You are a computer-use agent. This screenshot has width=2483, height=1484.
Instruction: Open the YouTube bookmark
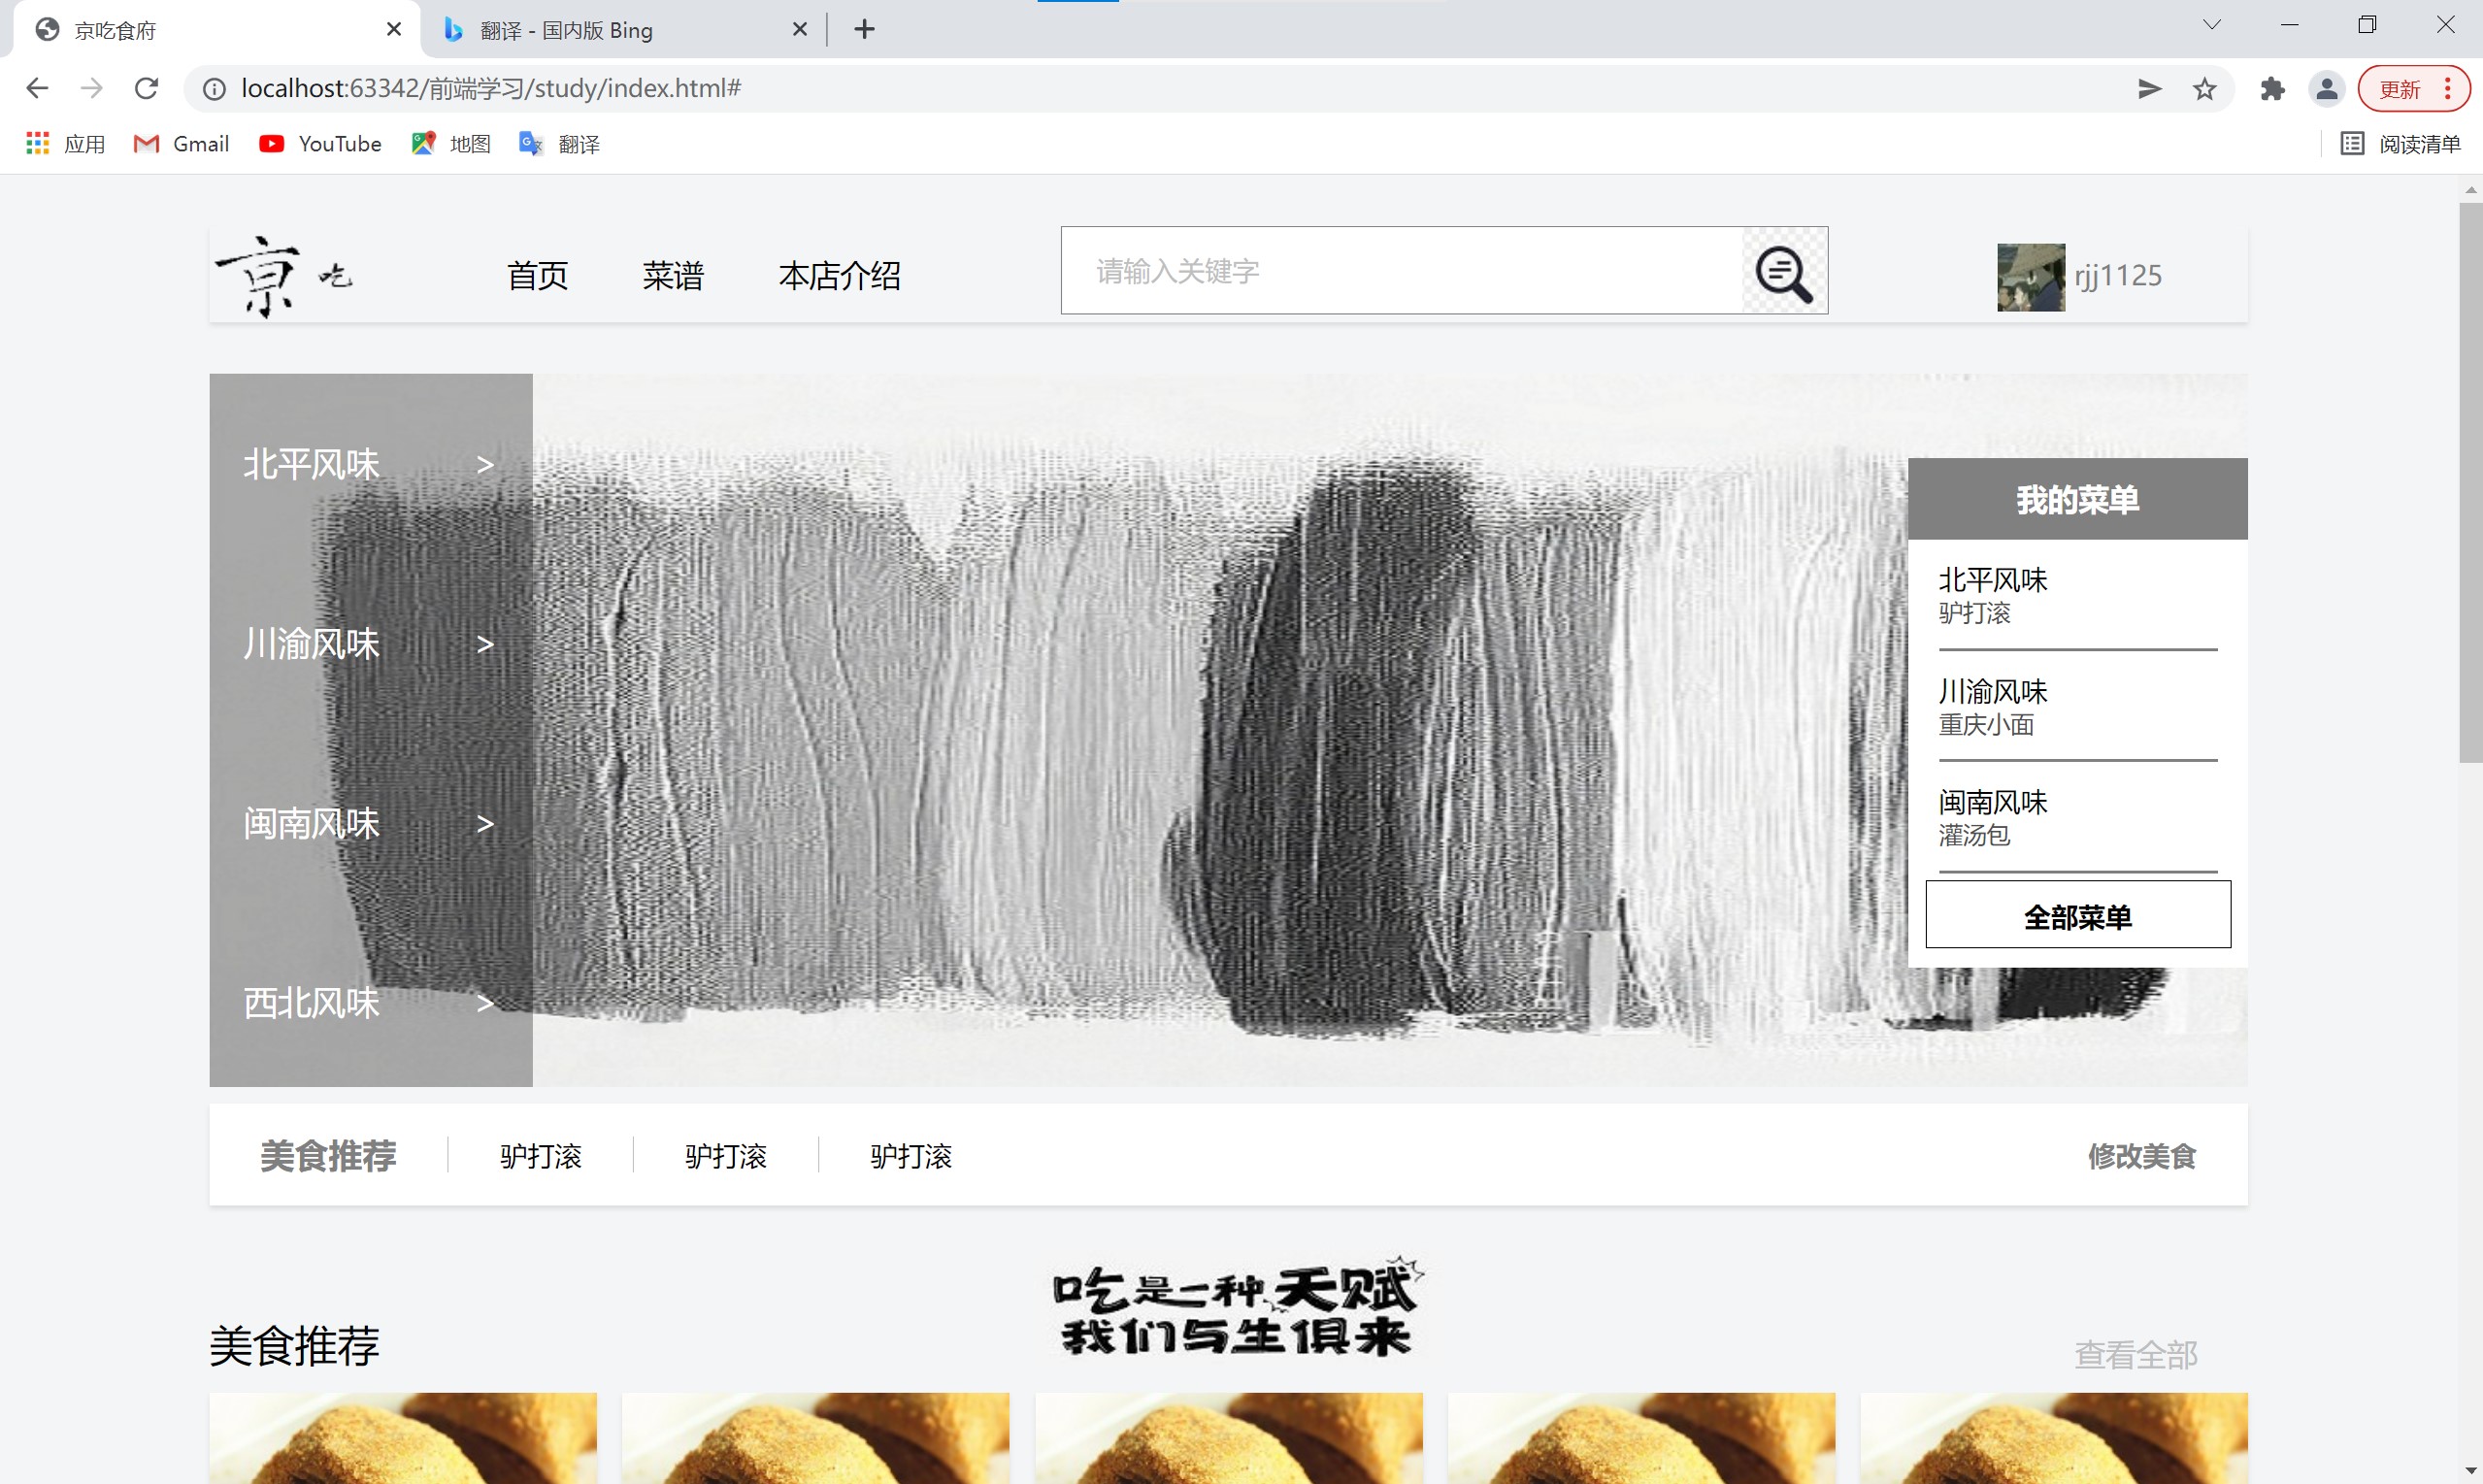pos(320,144)
